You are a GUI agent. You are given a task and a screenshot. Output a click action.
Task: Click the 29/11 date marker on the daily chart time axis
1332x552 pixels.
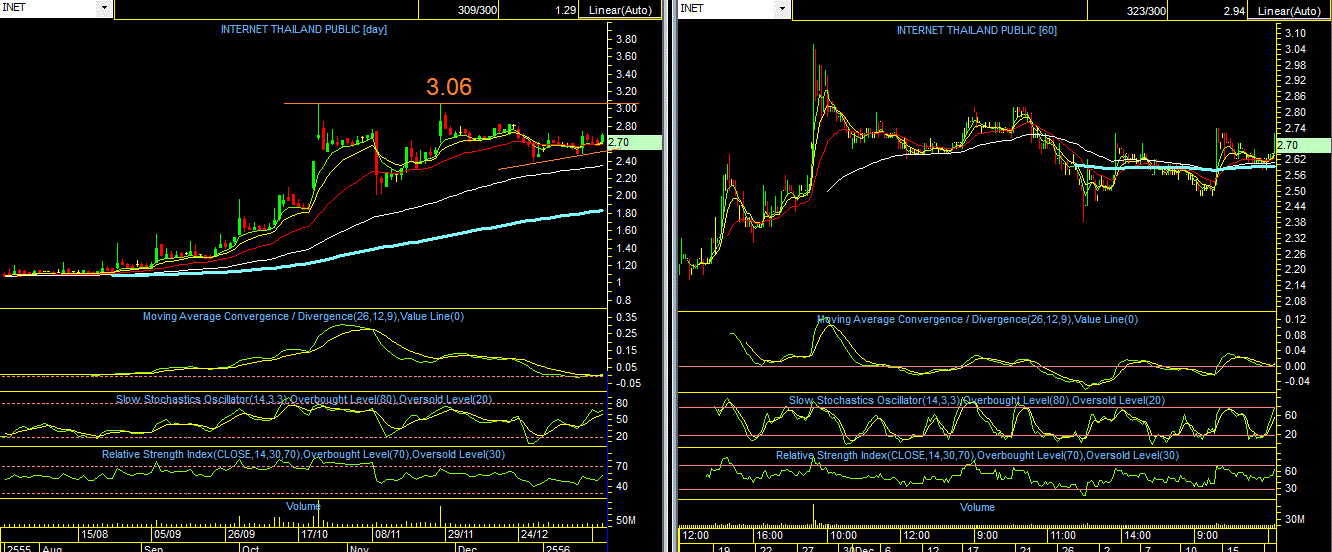coord(459,534)
